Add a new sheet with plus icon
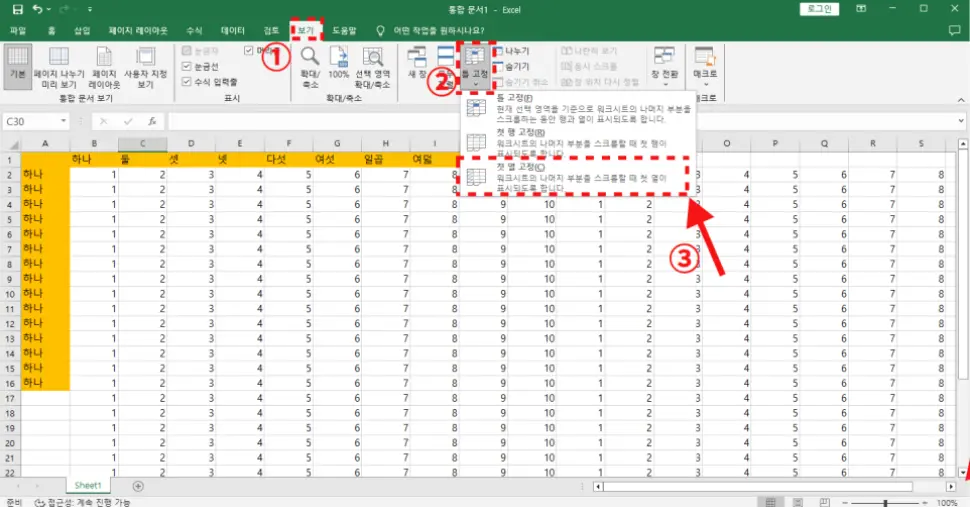970x507 pixels. [x=138, y=486]
